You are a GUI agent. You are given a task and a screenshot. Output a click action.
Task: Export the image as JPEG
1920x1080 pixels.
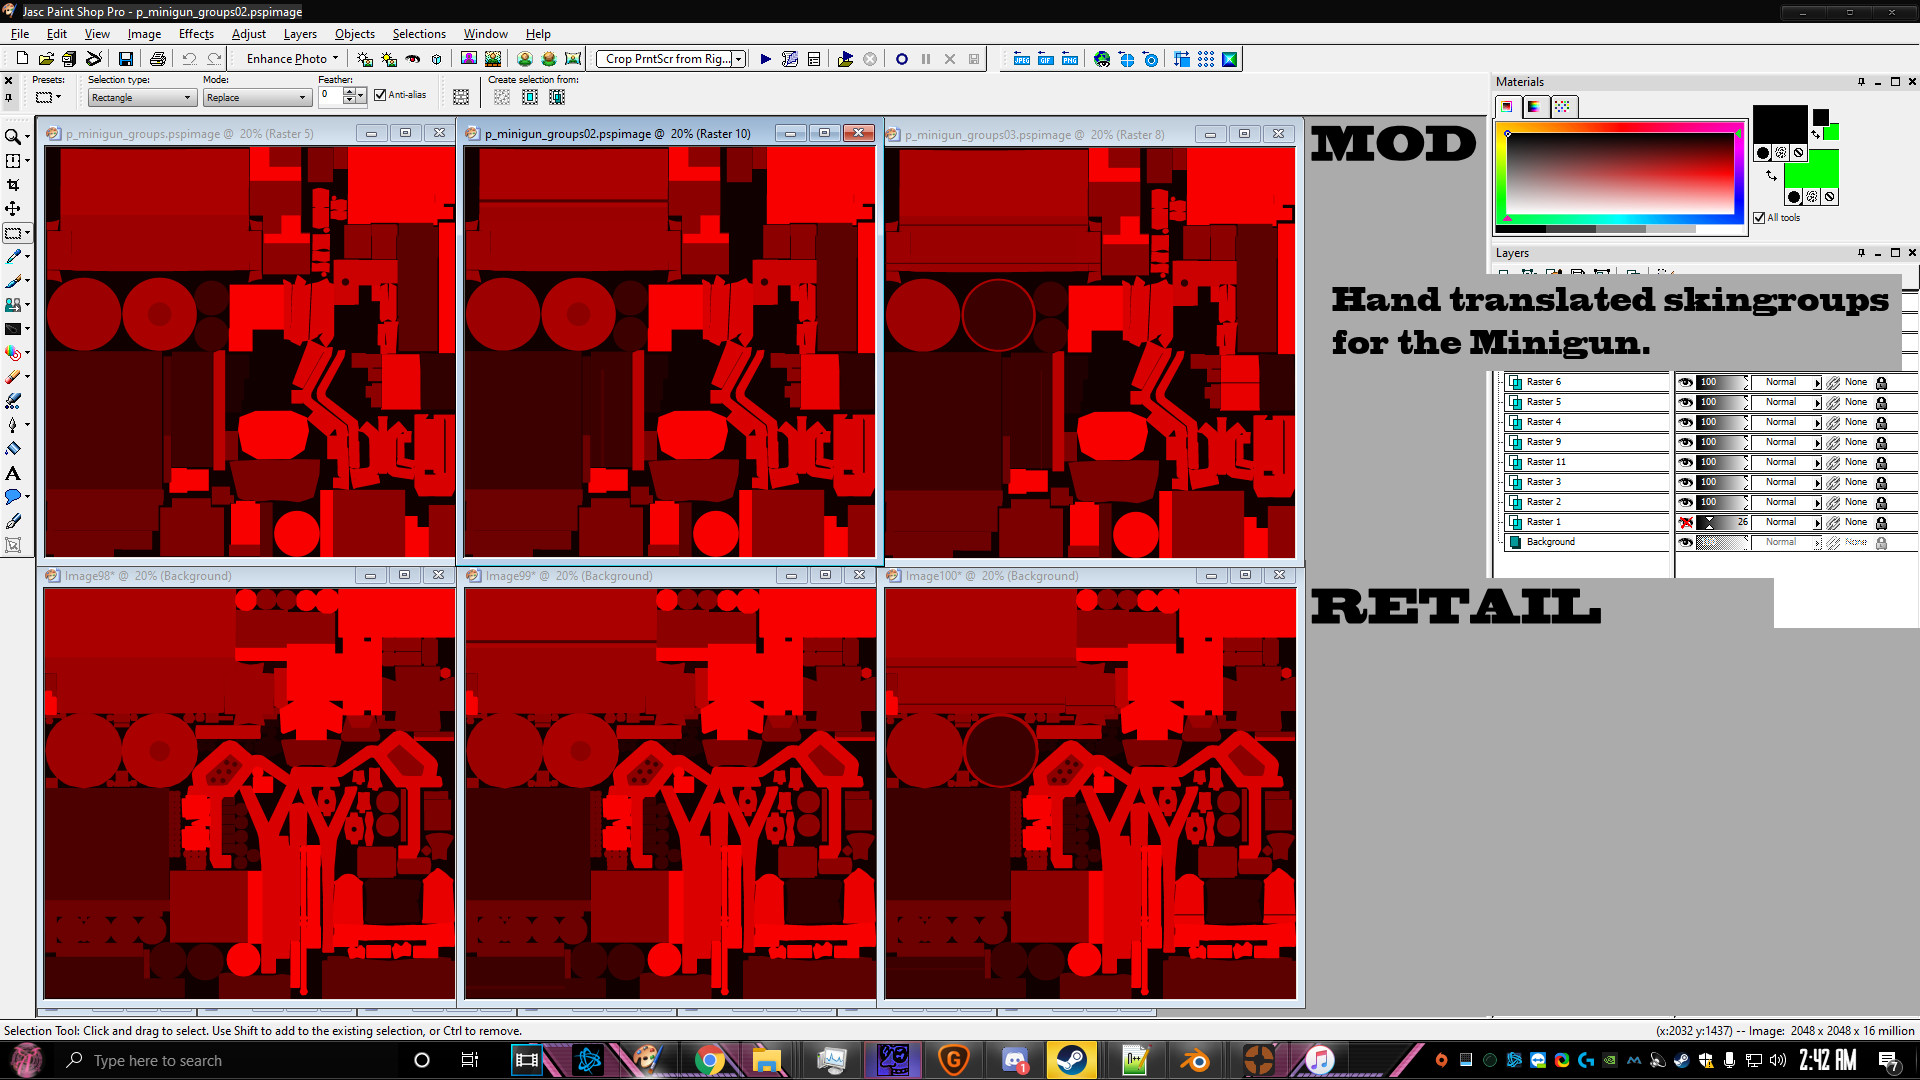1021,59
